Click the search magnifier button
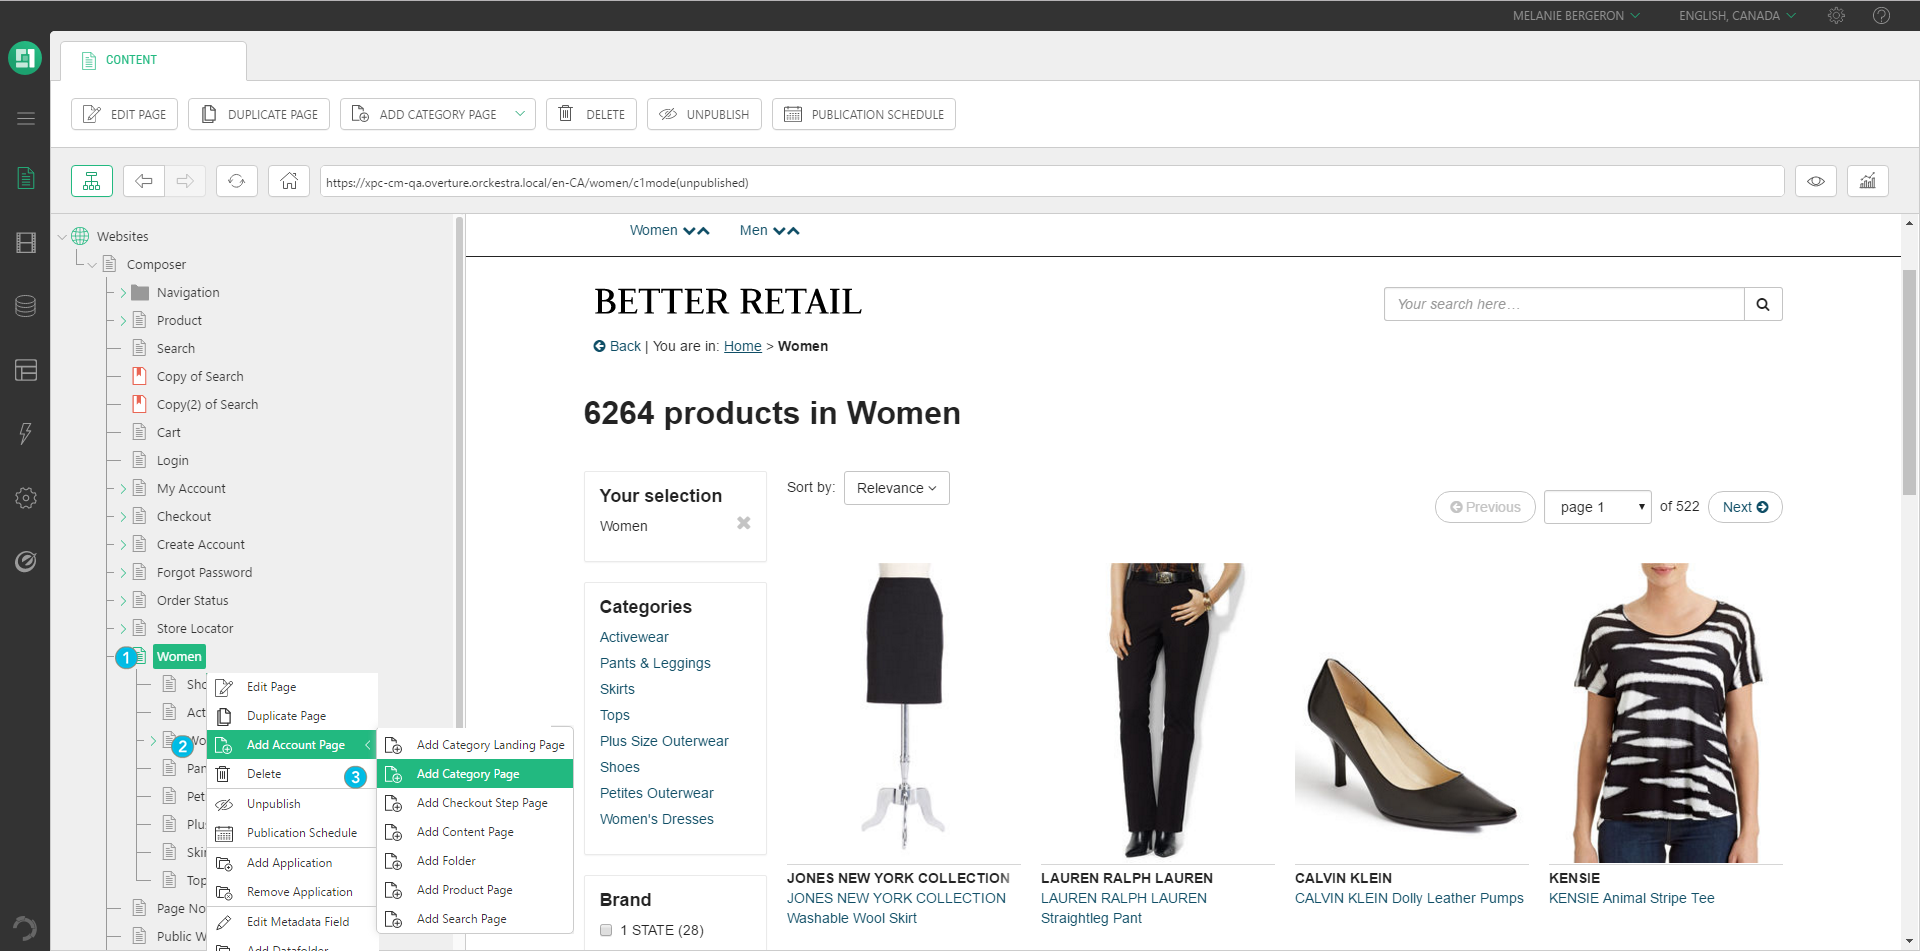Image resolution: width=1920 pixels, height=951 pixels. (1763, 304)
